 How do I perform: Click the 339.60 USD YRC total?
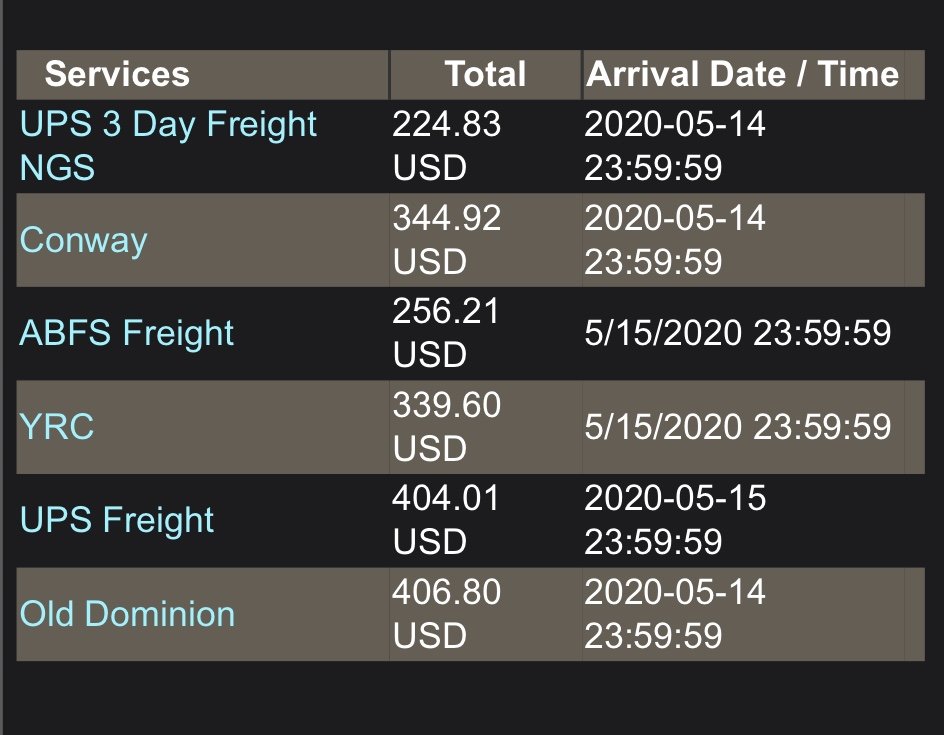pyautogui.click(x=447, y=426)
